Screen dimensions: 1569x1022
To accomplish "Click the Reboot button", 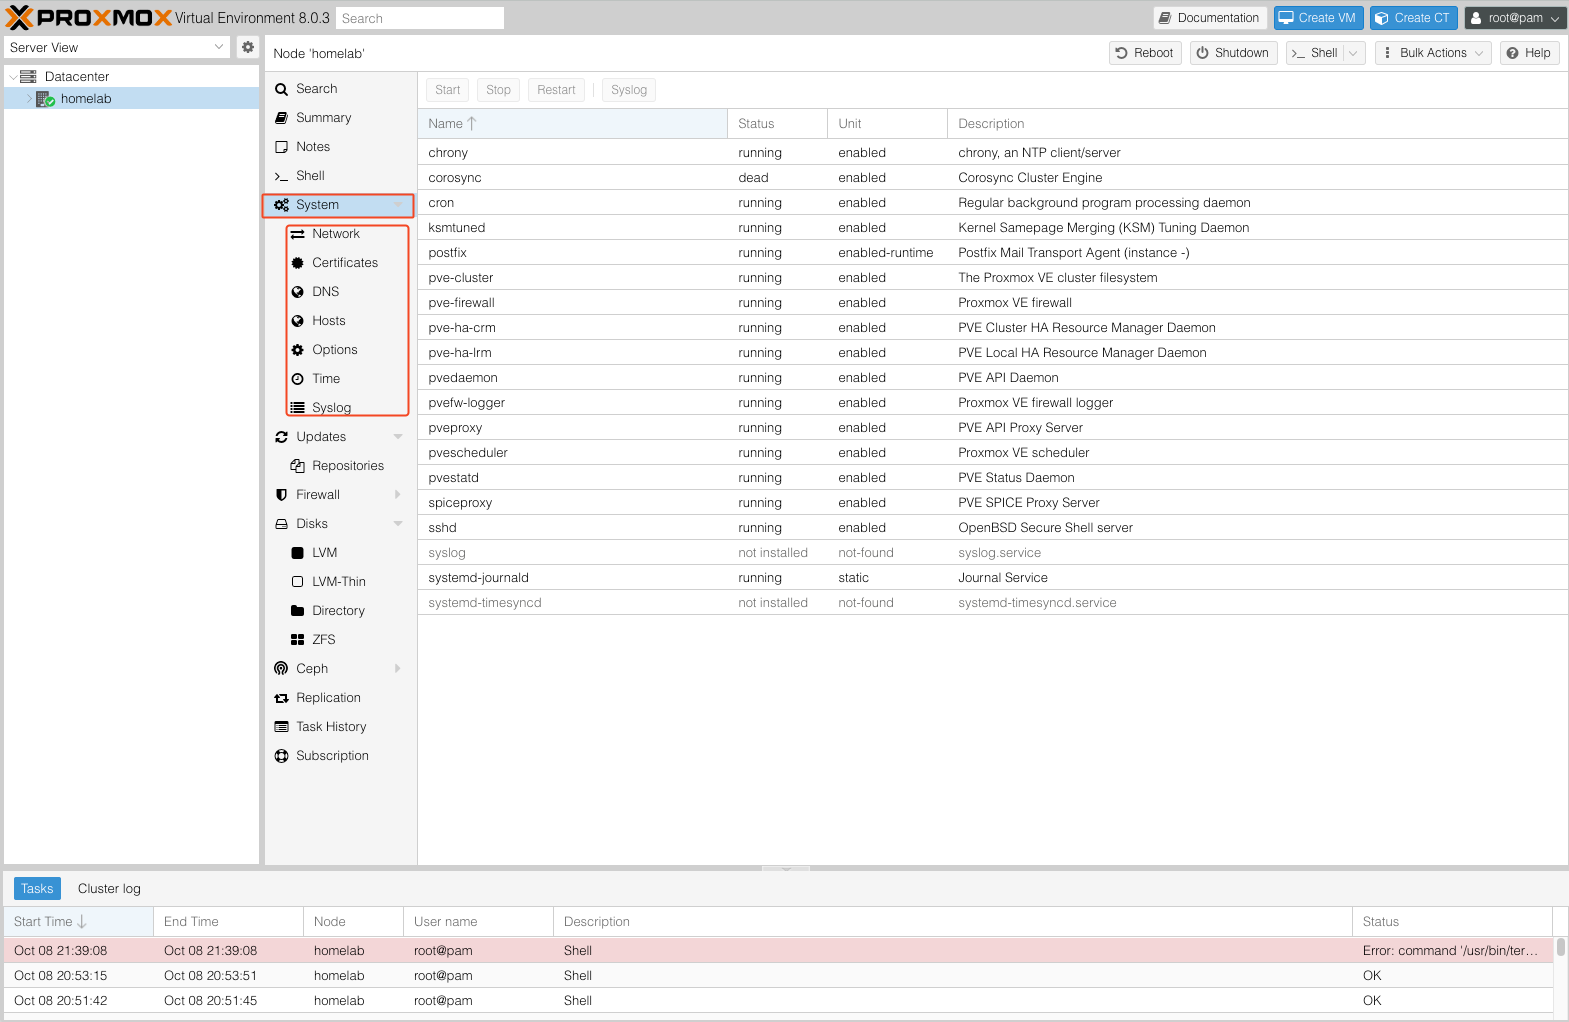I will (x=1145, y=53).
